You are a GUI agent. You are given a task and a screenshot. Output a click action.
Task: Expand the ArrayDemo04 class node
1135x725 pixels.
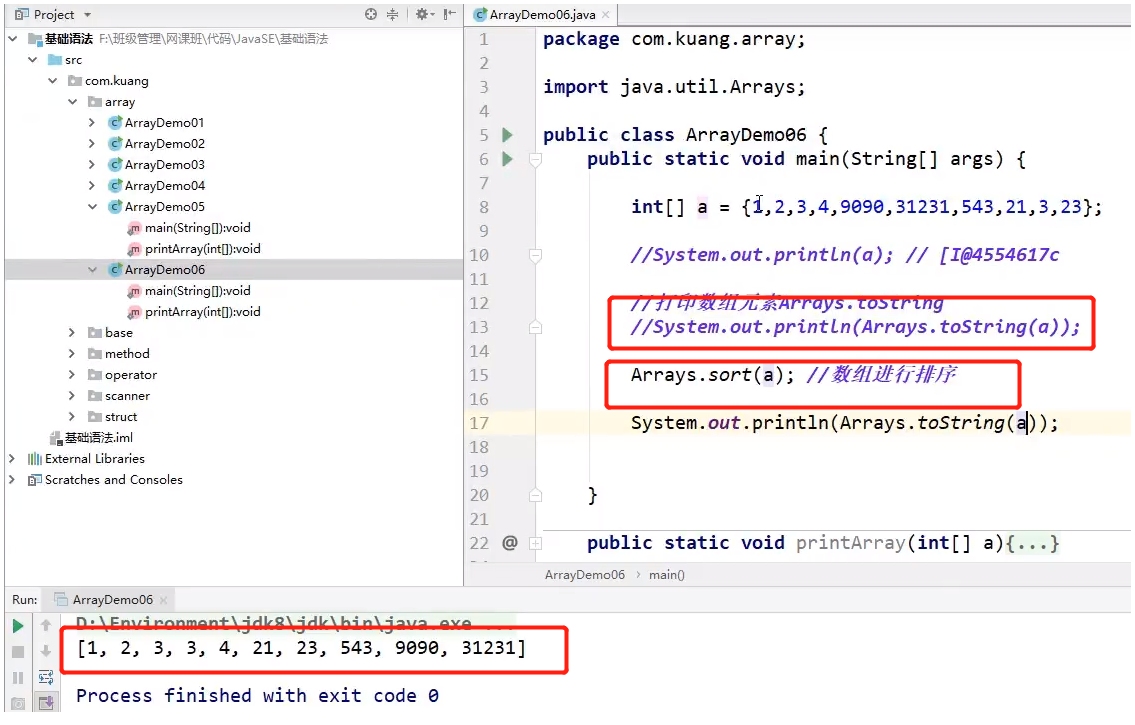(x=92, y=185)
